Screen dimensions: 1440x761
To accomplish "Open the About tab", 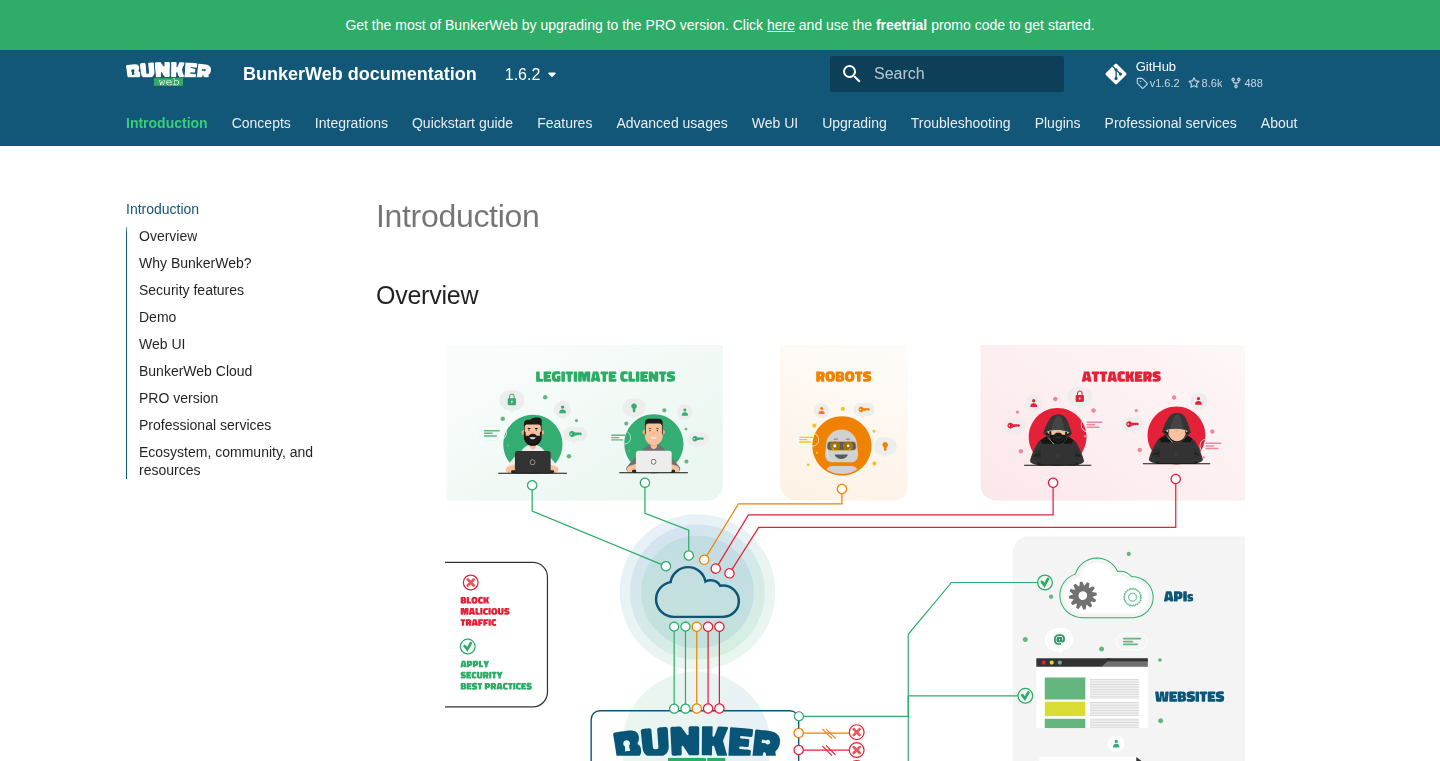I will [1279, 123].
